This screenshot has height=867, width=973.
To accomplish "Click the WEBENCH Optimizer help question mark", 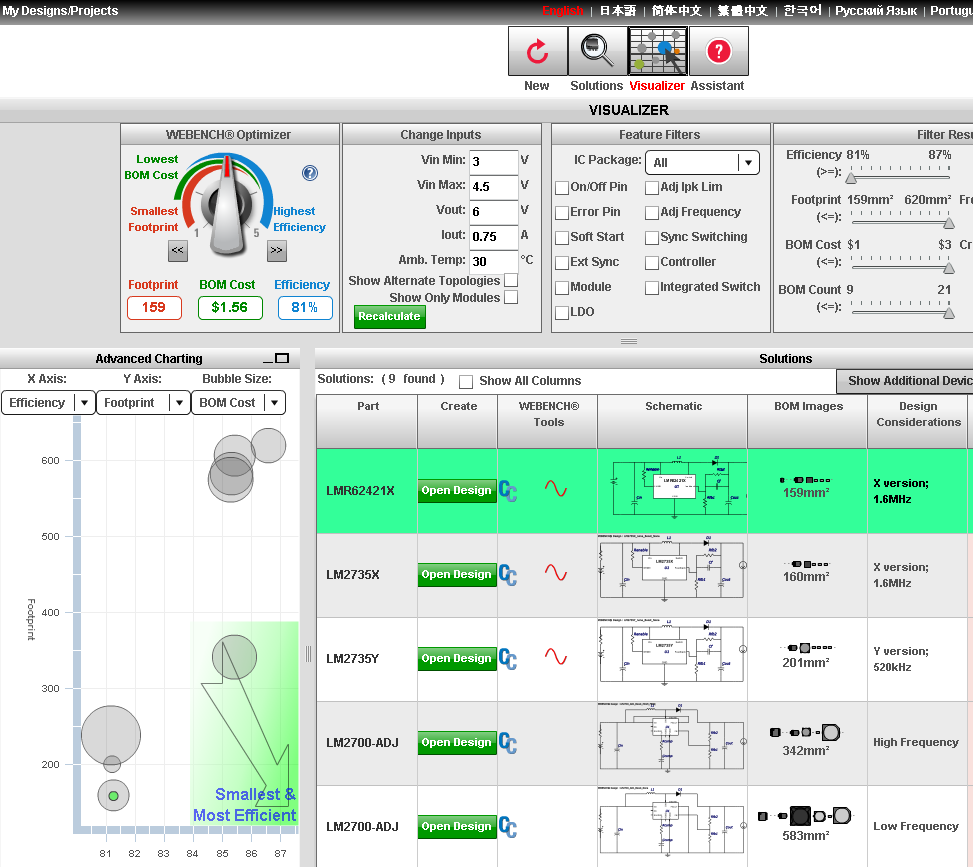I will click(x=310, y=173).
